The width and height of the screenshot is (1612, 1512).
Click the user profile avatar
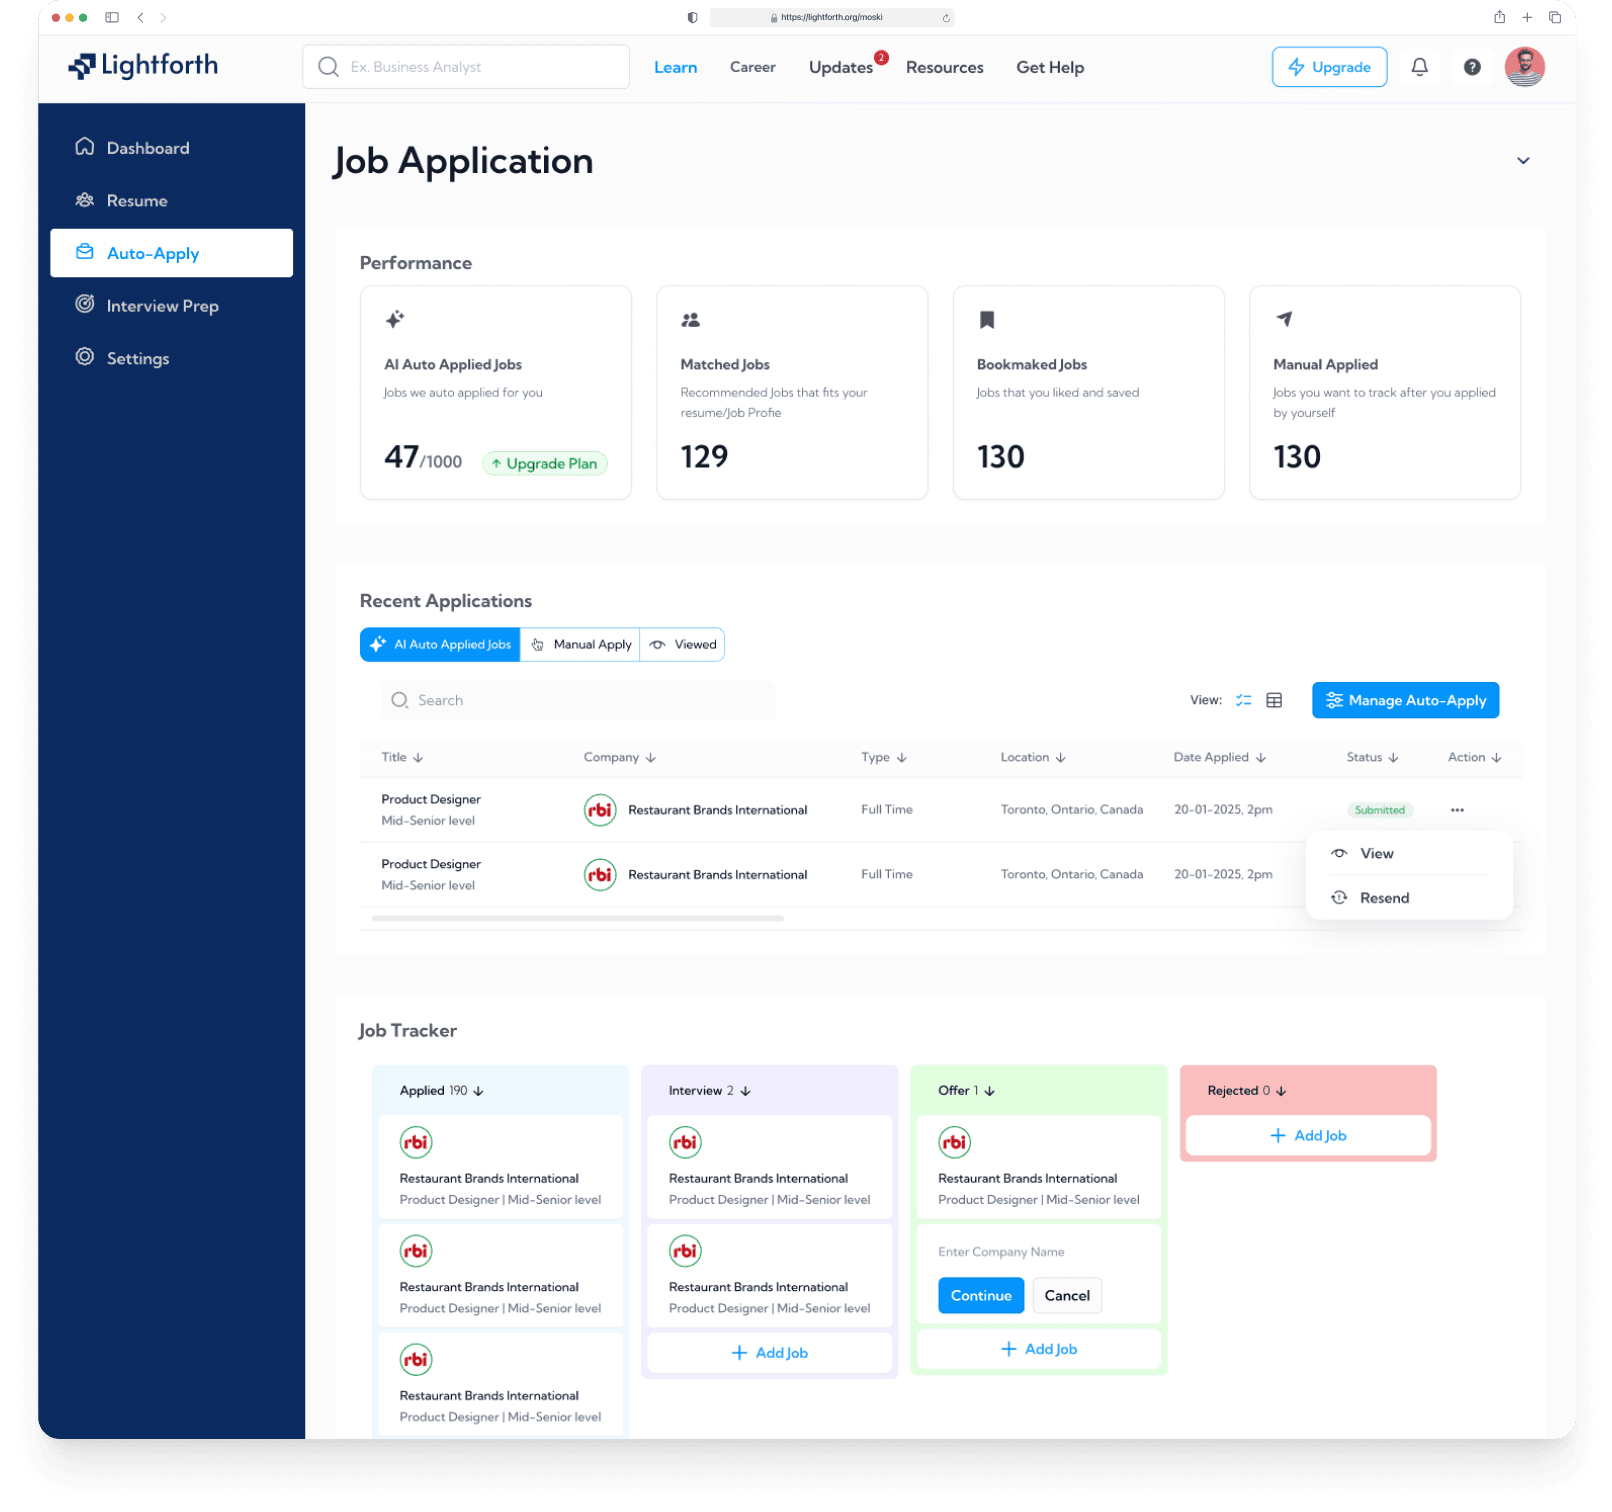1523,67
